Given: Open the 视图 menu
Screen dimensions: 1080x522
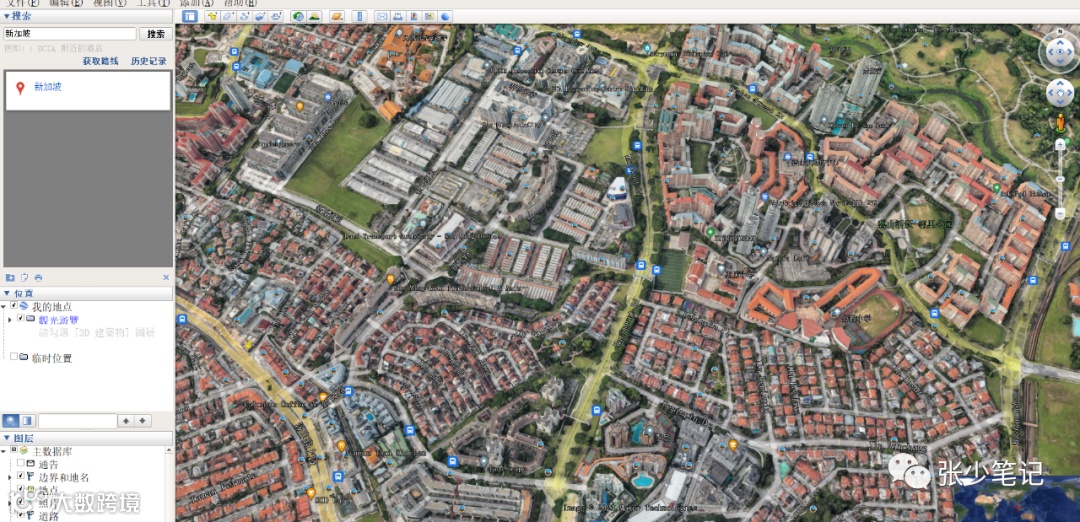Looking at the screenshot, I should [109, 3].
